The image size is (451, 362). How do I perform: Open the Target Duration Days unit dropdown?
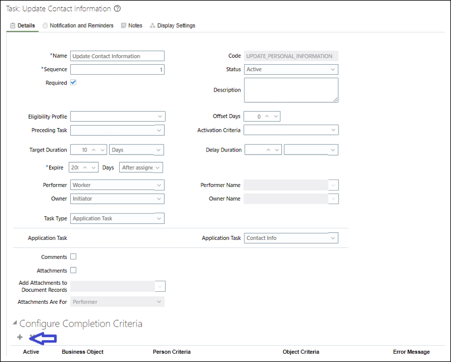pyautogui.click(x=137, y=150)
